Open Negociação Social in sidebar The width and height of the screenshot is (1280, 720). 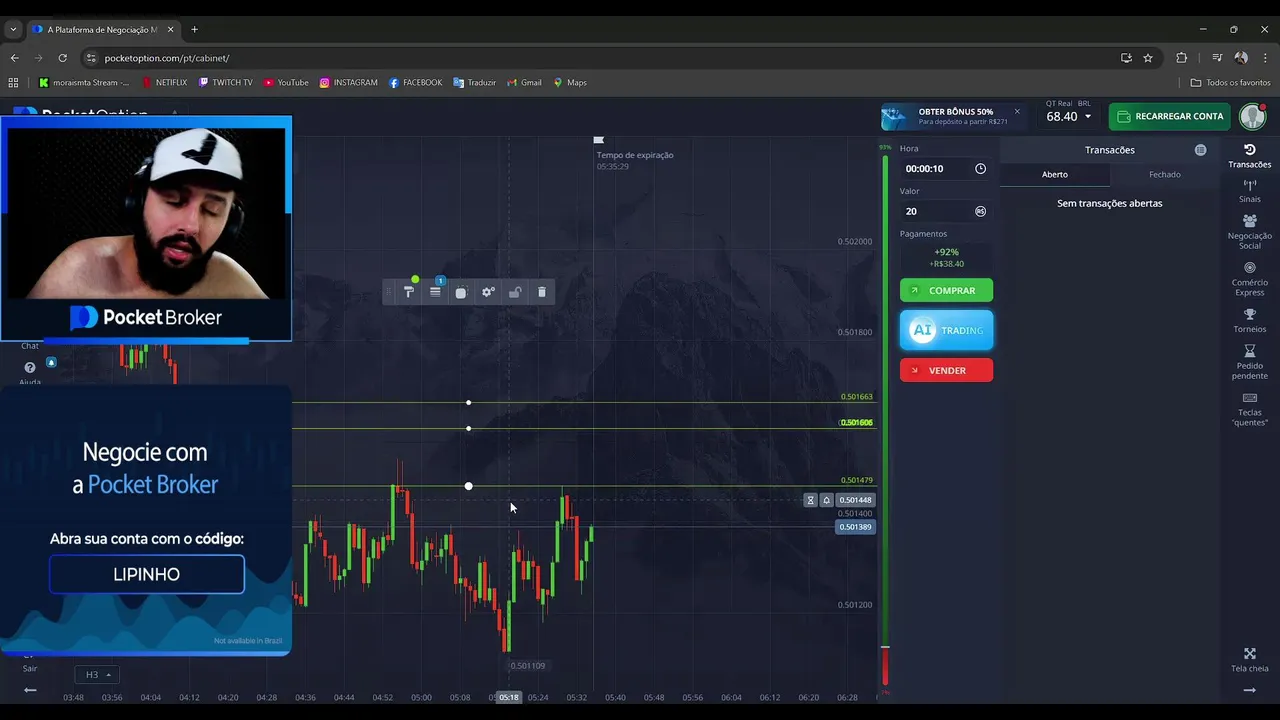pyautogui.click(x=1249, y=232)
